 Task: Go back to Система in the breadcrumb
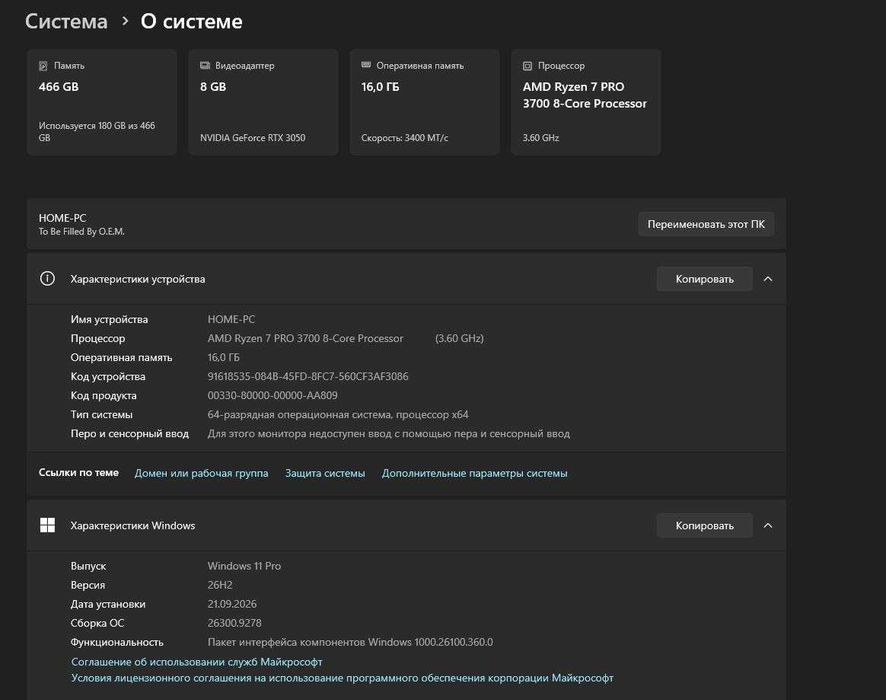point(66,21)
